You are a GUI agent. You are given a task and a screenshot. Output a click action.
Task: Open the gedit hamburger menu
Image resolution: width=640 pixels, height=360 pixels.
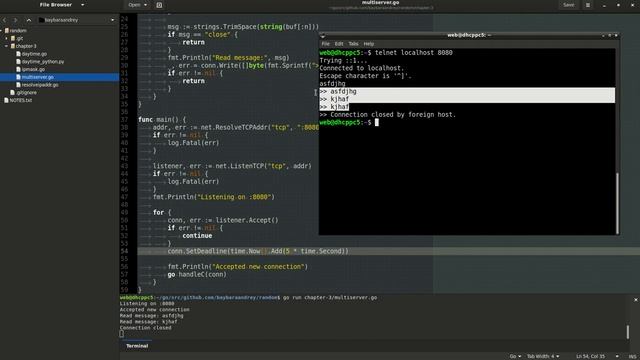[588, 5]
